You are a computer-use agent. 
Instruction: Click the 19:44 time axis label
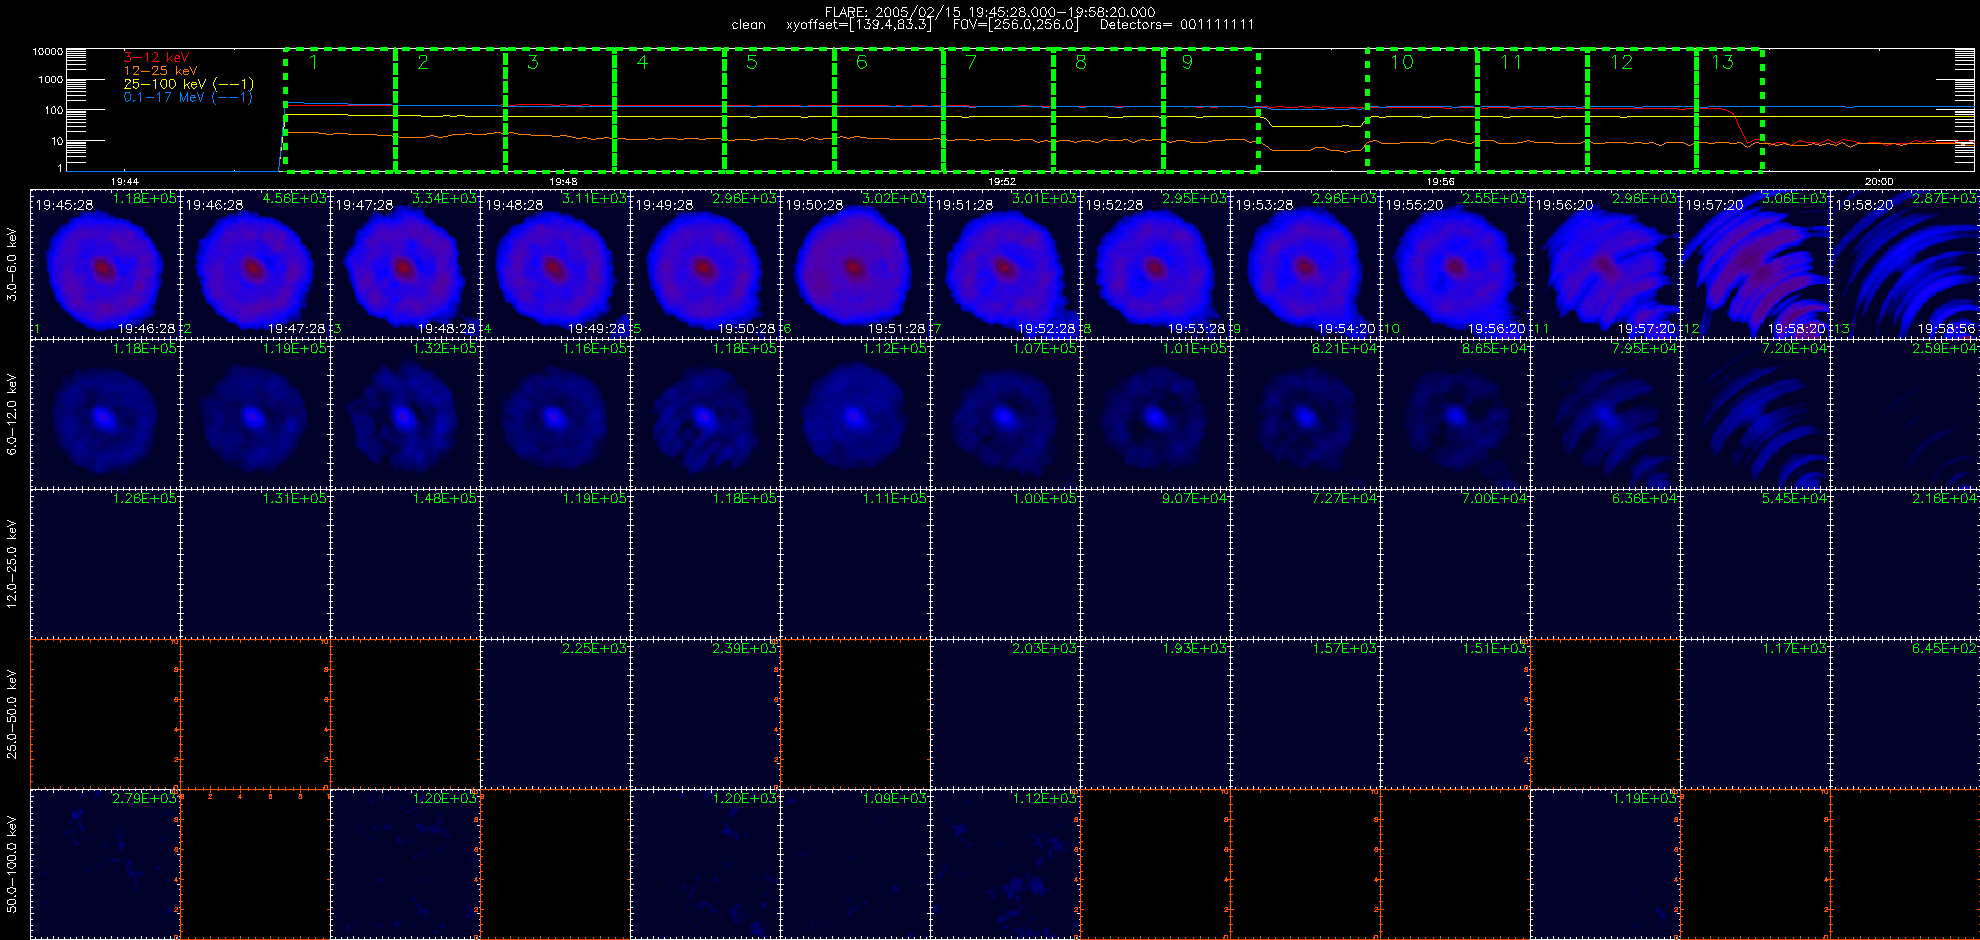(124, 181)
